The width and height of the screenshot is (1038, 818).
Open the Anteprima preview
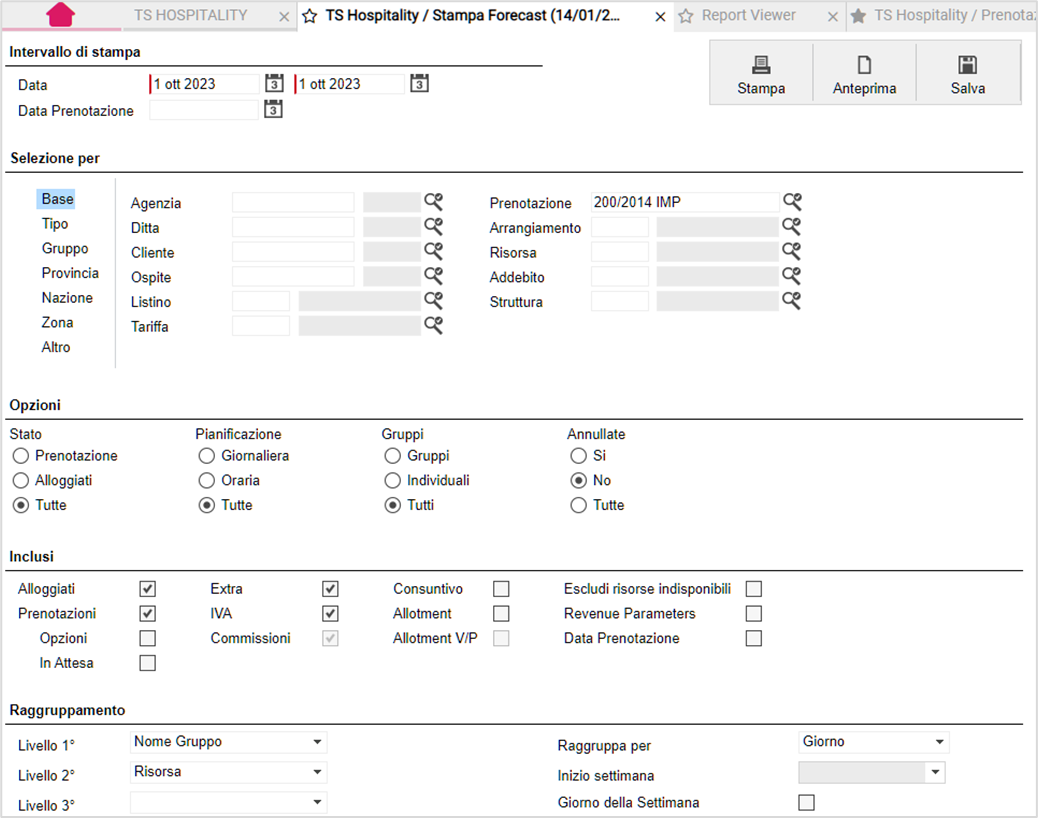coord(865,74)
